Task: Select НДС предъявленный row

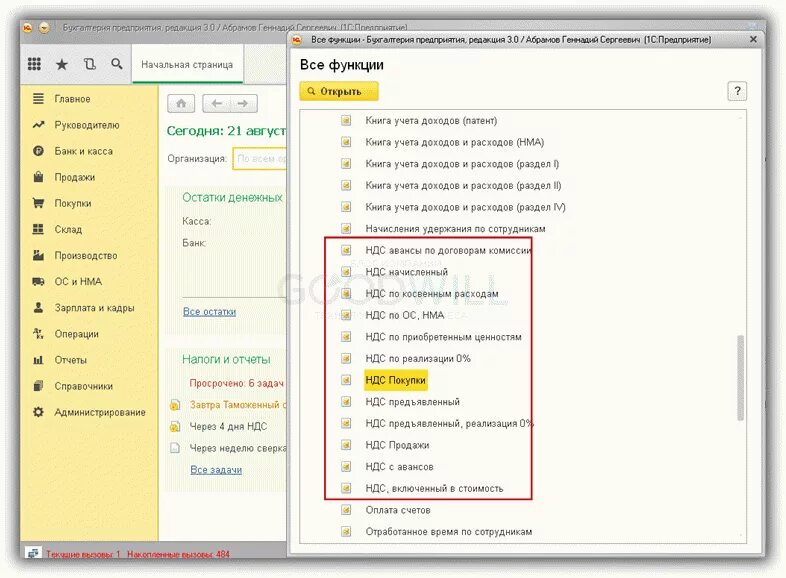Action: click(413, 402)
